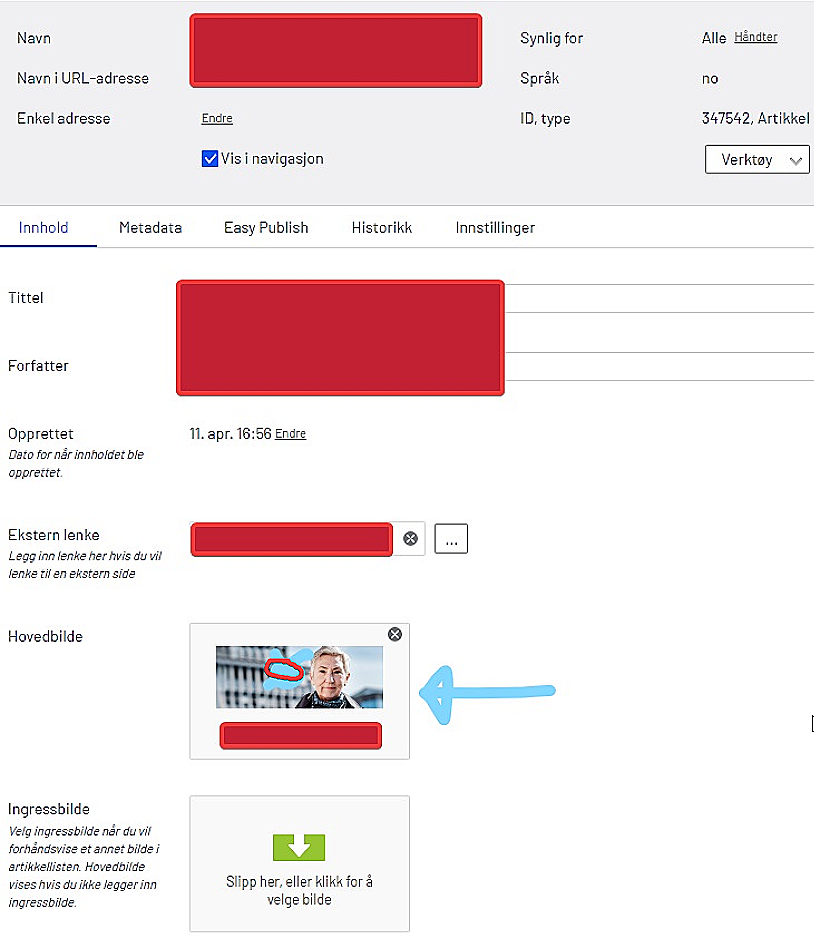Open the Metadata tab
The height and width of the screenshot is (939, 814).
coord(150,228)
